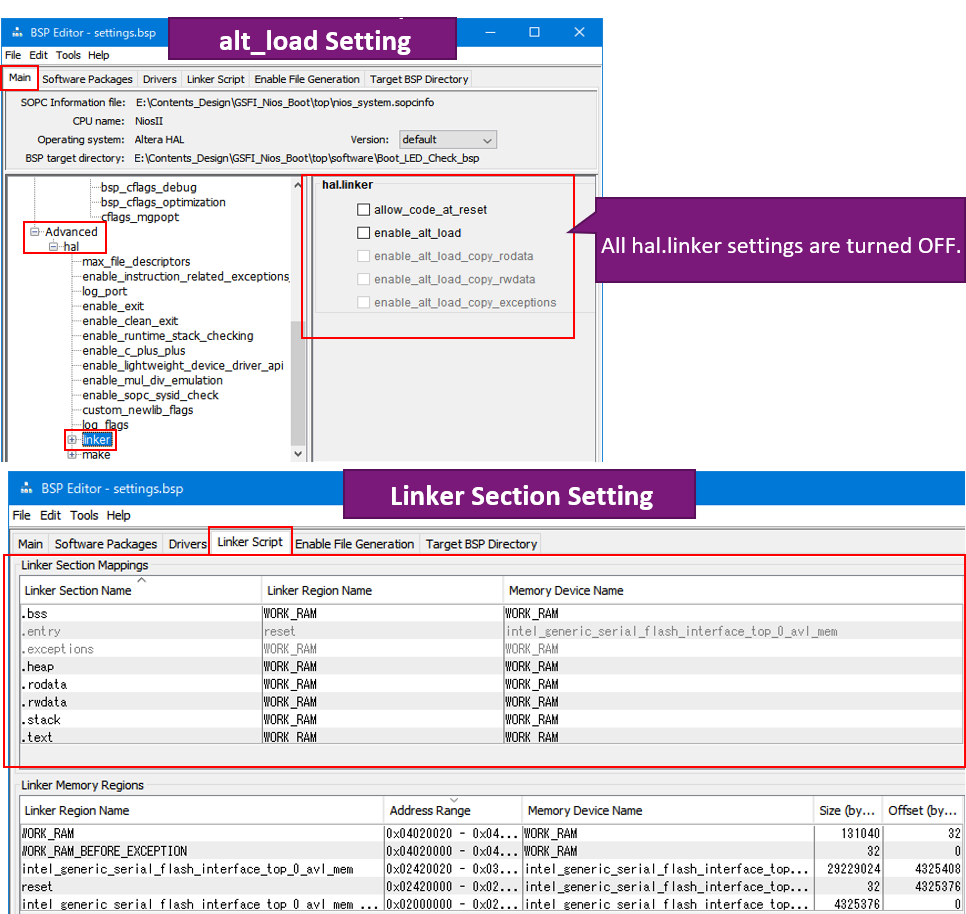This screenshot has height=914, width=966.
Task: Select enable_exit tree item
Action: pos(113,306)
